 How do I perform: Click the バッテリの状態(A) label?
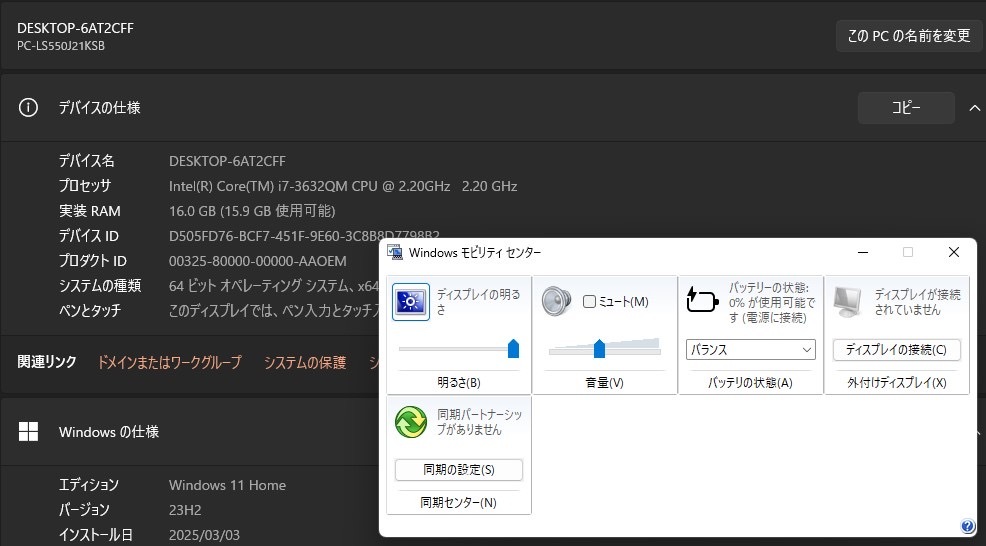pyautogui.click(x=750, y=382)
